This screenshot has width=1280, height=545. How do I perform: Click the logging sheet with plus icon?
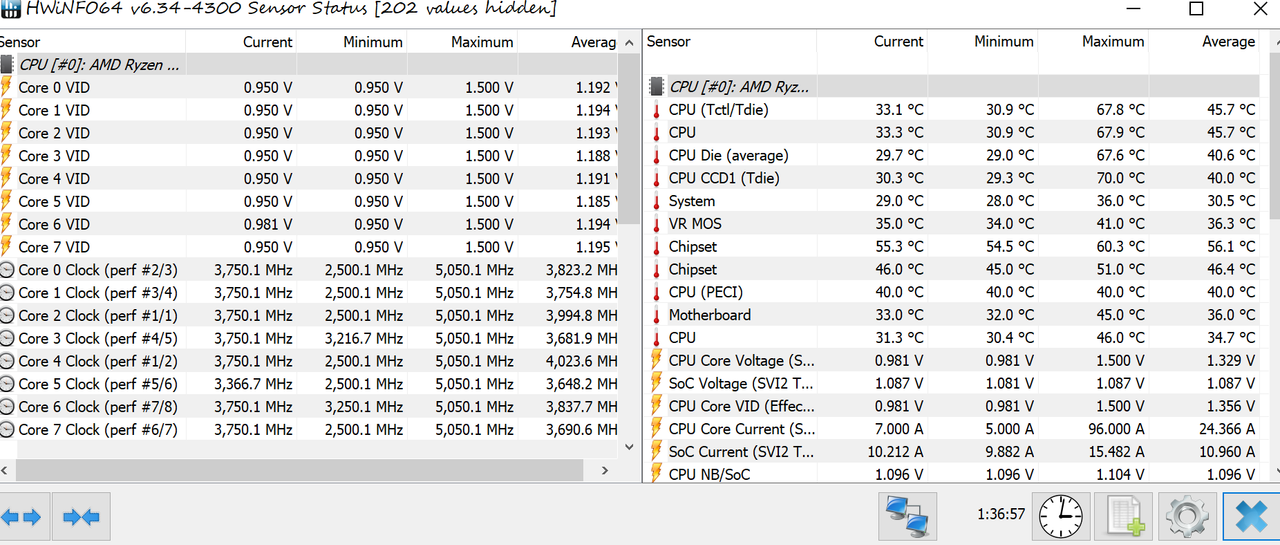[x=1123, y=517]
